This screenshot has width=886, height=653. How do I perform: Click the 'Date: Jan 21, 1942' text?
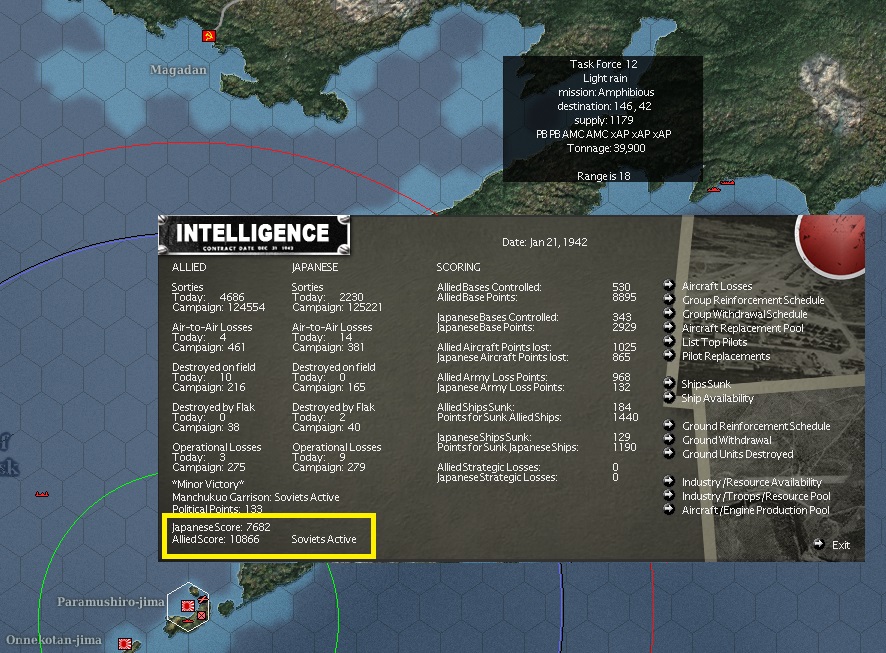[x=545, y=242]
